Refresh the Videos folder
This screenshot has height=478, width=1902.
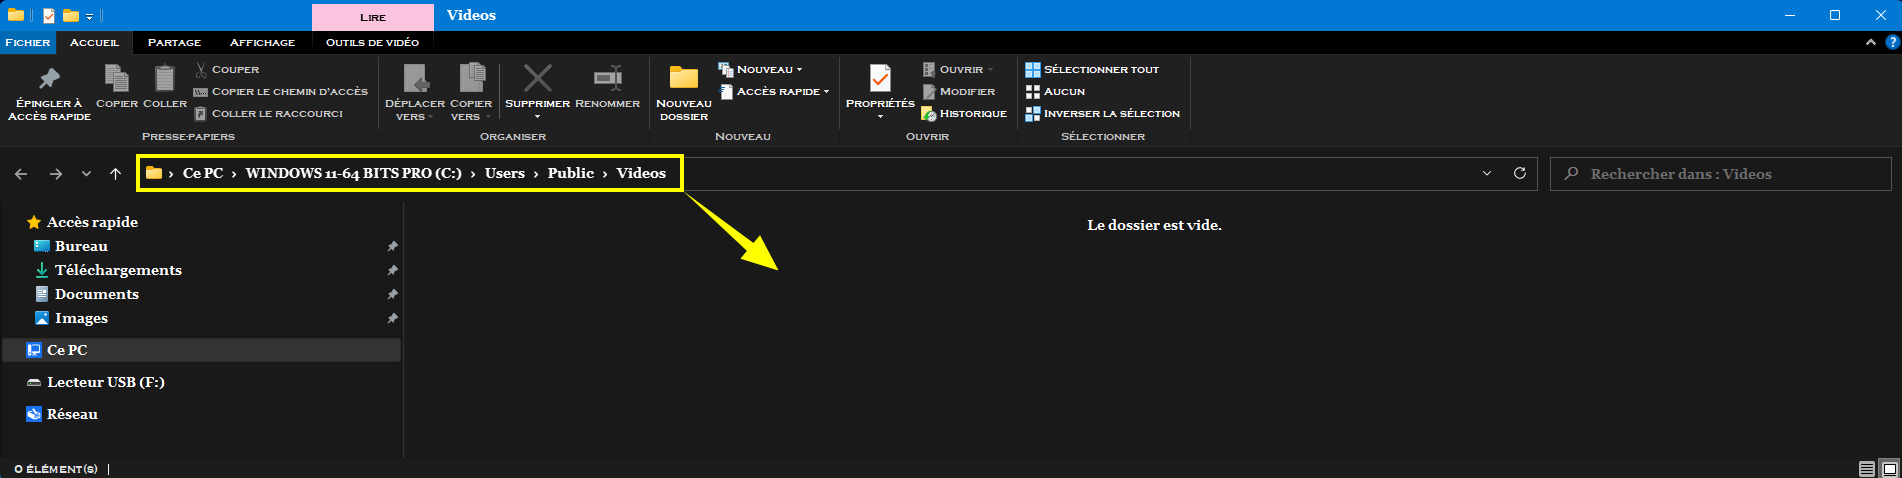[1519, 173]
